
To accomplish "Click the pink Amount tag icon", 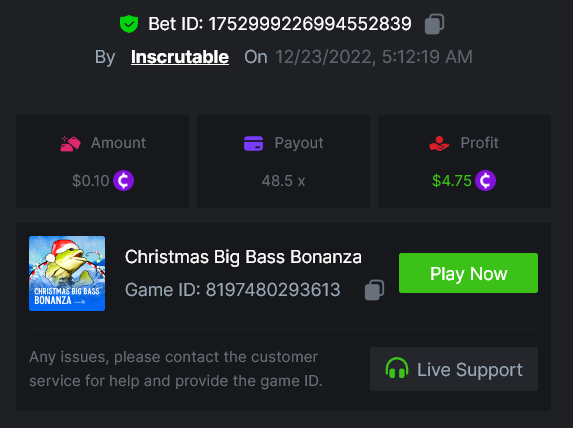I will click(70, 143).
